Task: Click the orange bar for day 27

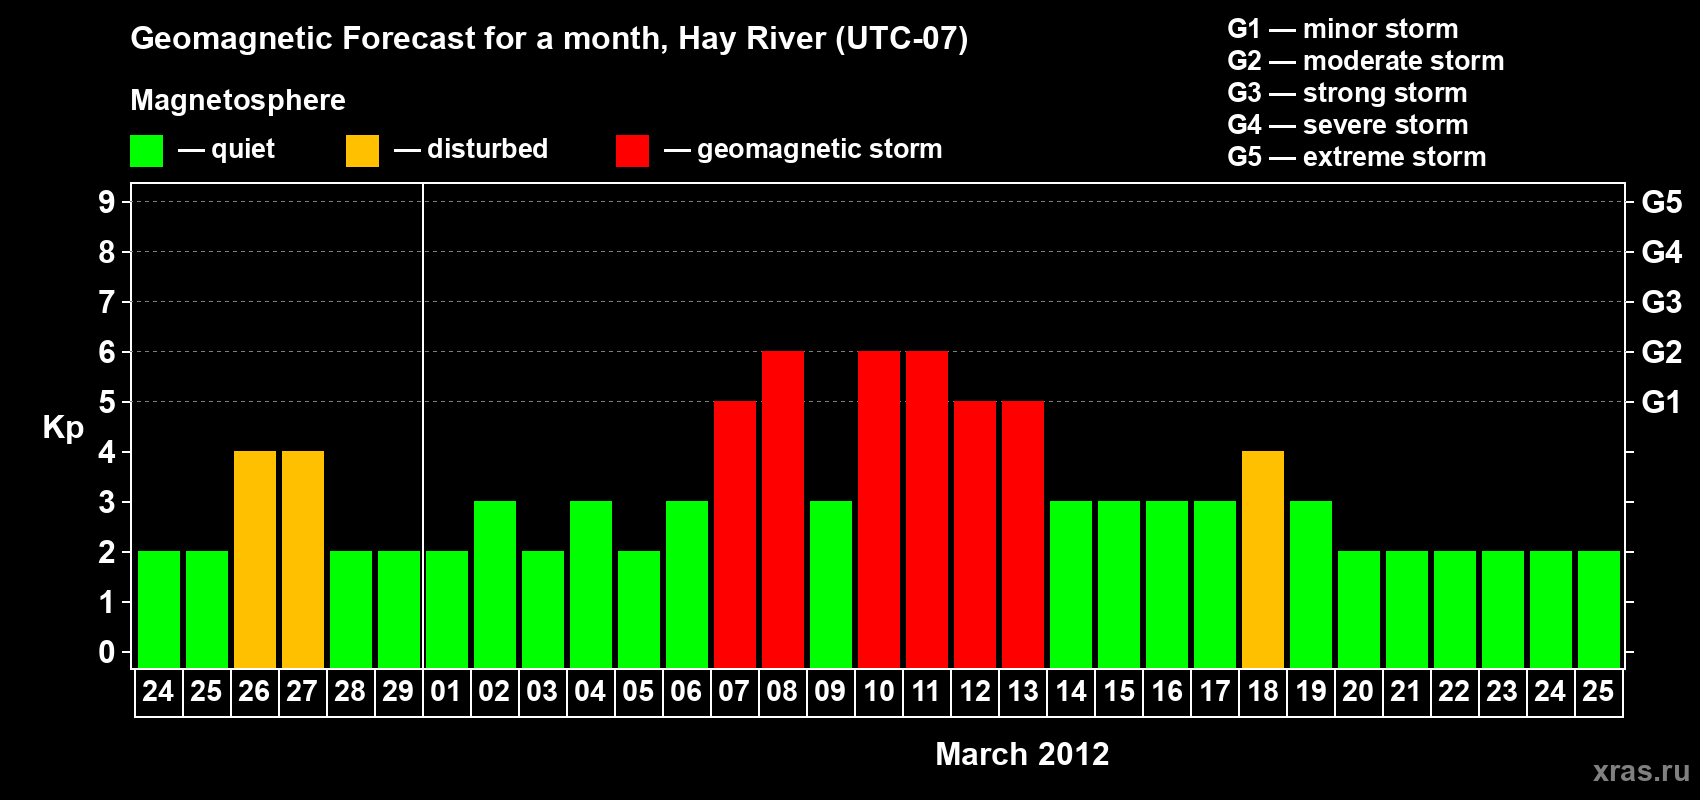Action: click(303, 559)
